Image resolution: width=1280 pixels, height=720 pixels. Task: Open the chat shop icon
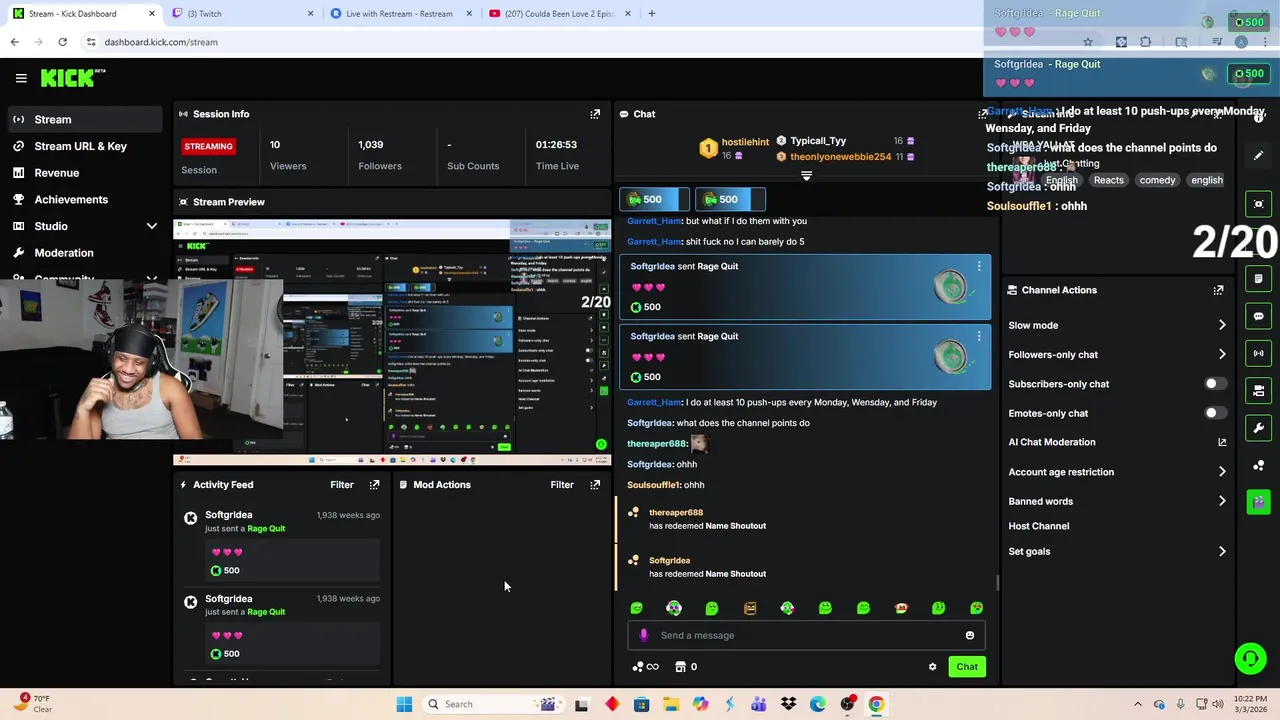point(681,667)
